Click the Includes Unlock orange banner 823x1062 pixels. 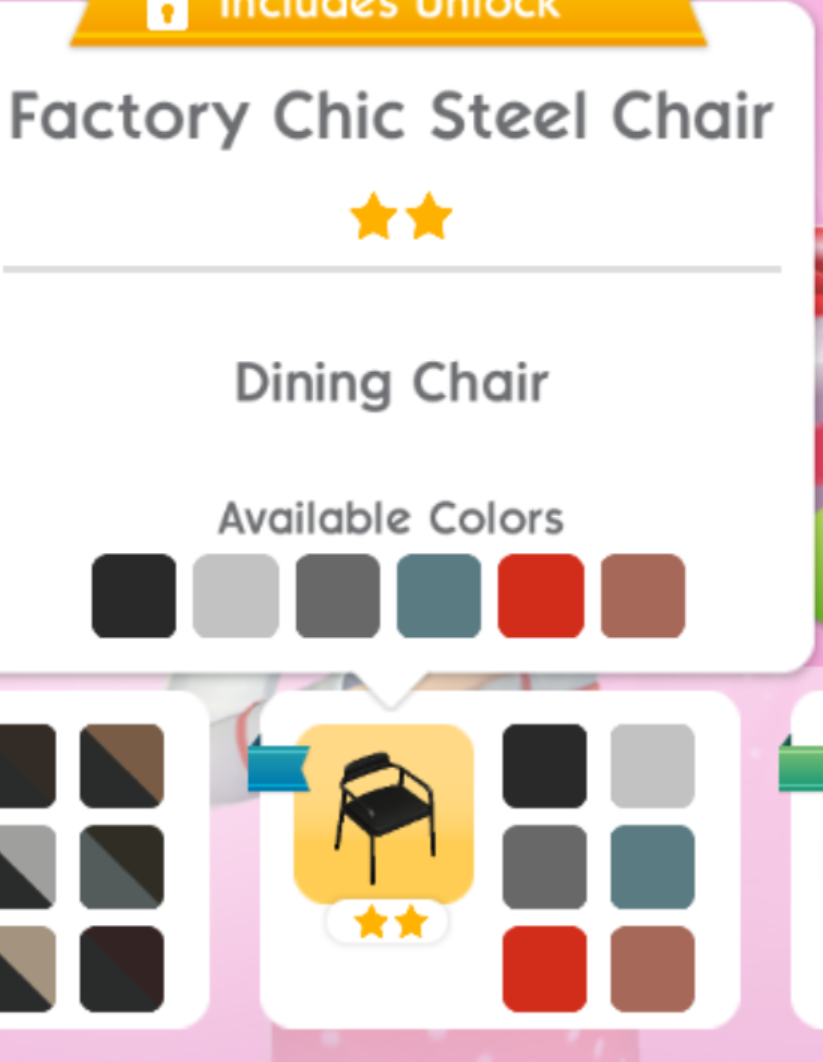tap(389, 20)
